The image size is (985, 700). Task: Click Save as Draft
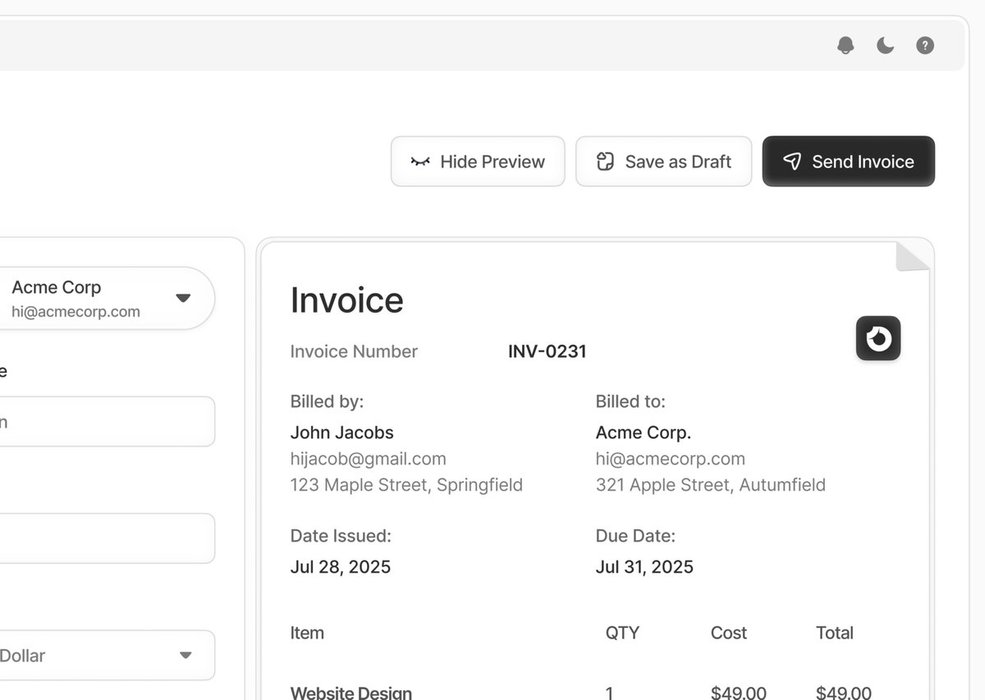(663, 161)
